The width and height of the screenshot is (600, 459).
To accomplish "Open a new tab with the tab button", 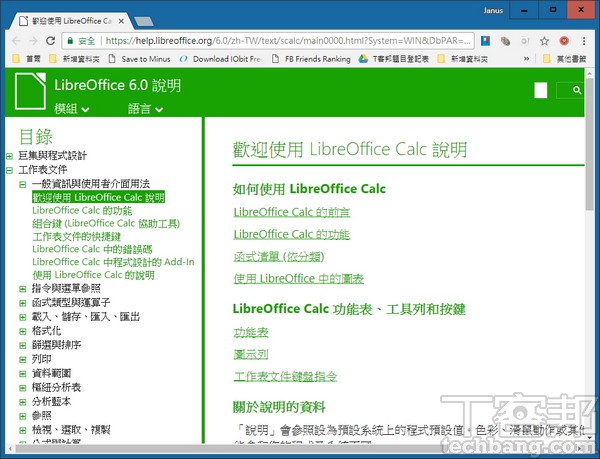I will (x=144, y=21).
